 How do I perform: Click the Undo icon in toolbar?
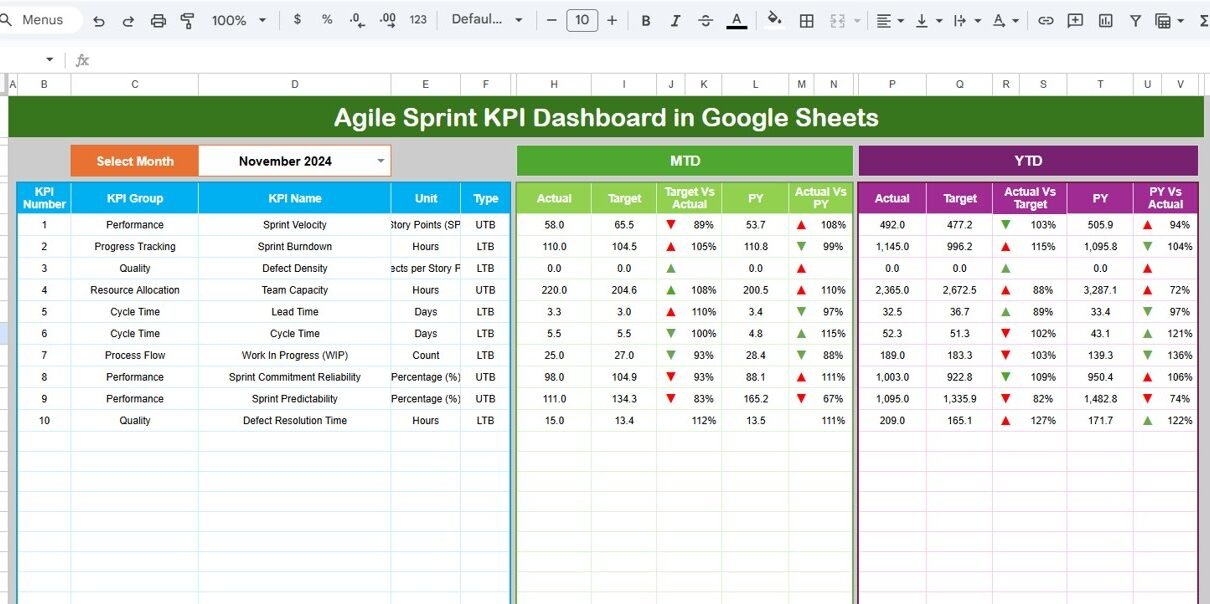pyautogui.click(x=98, y=20)
